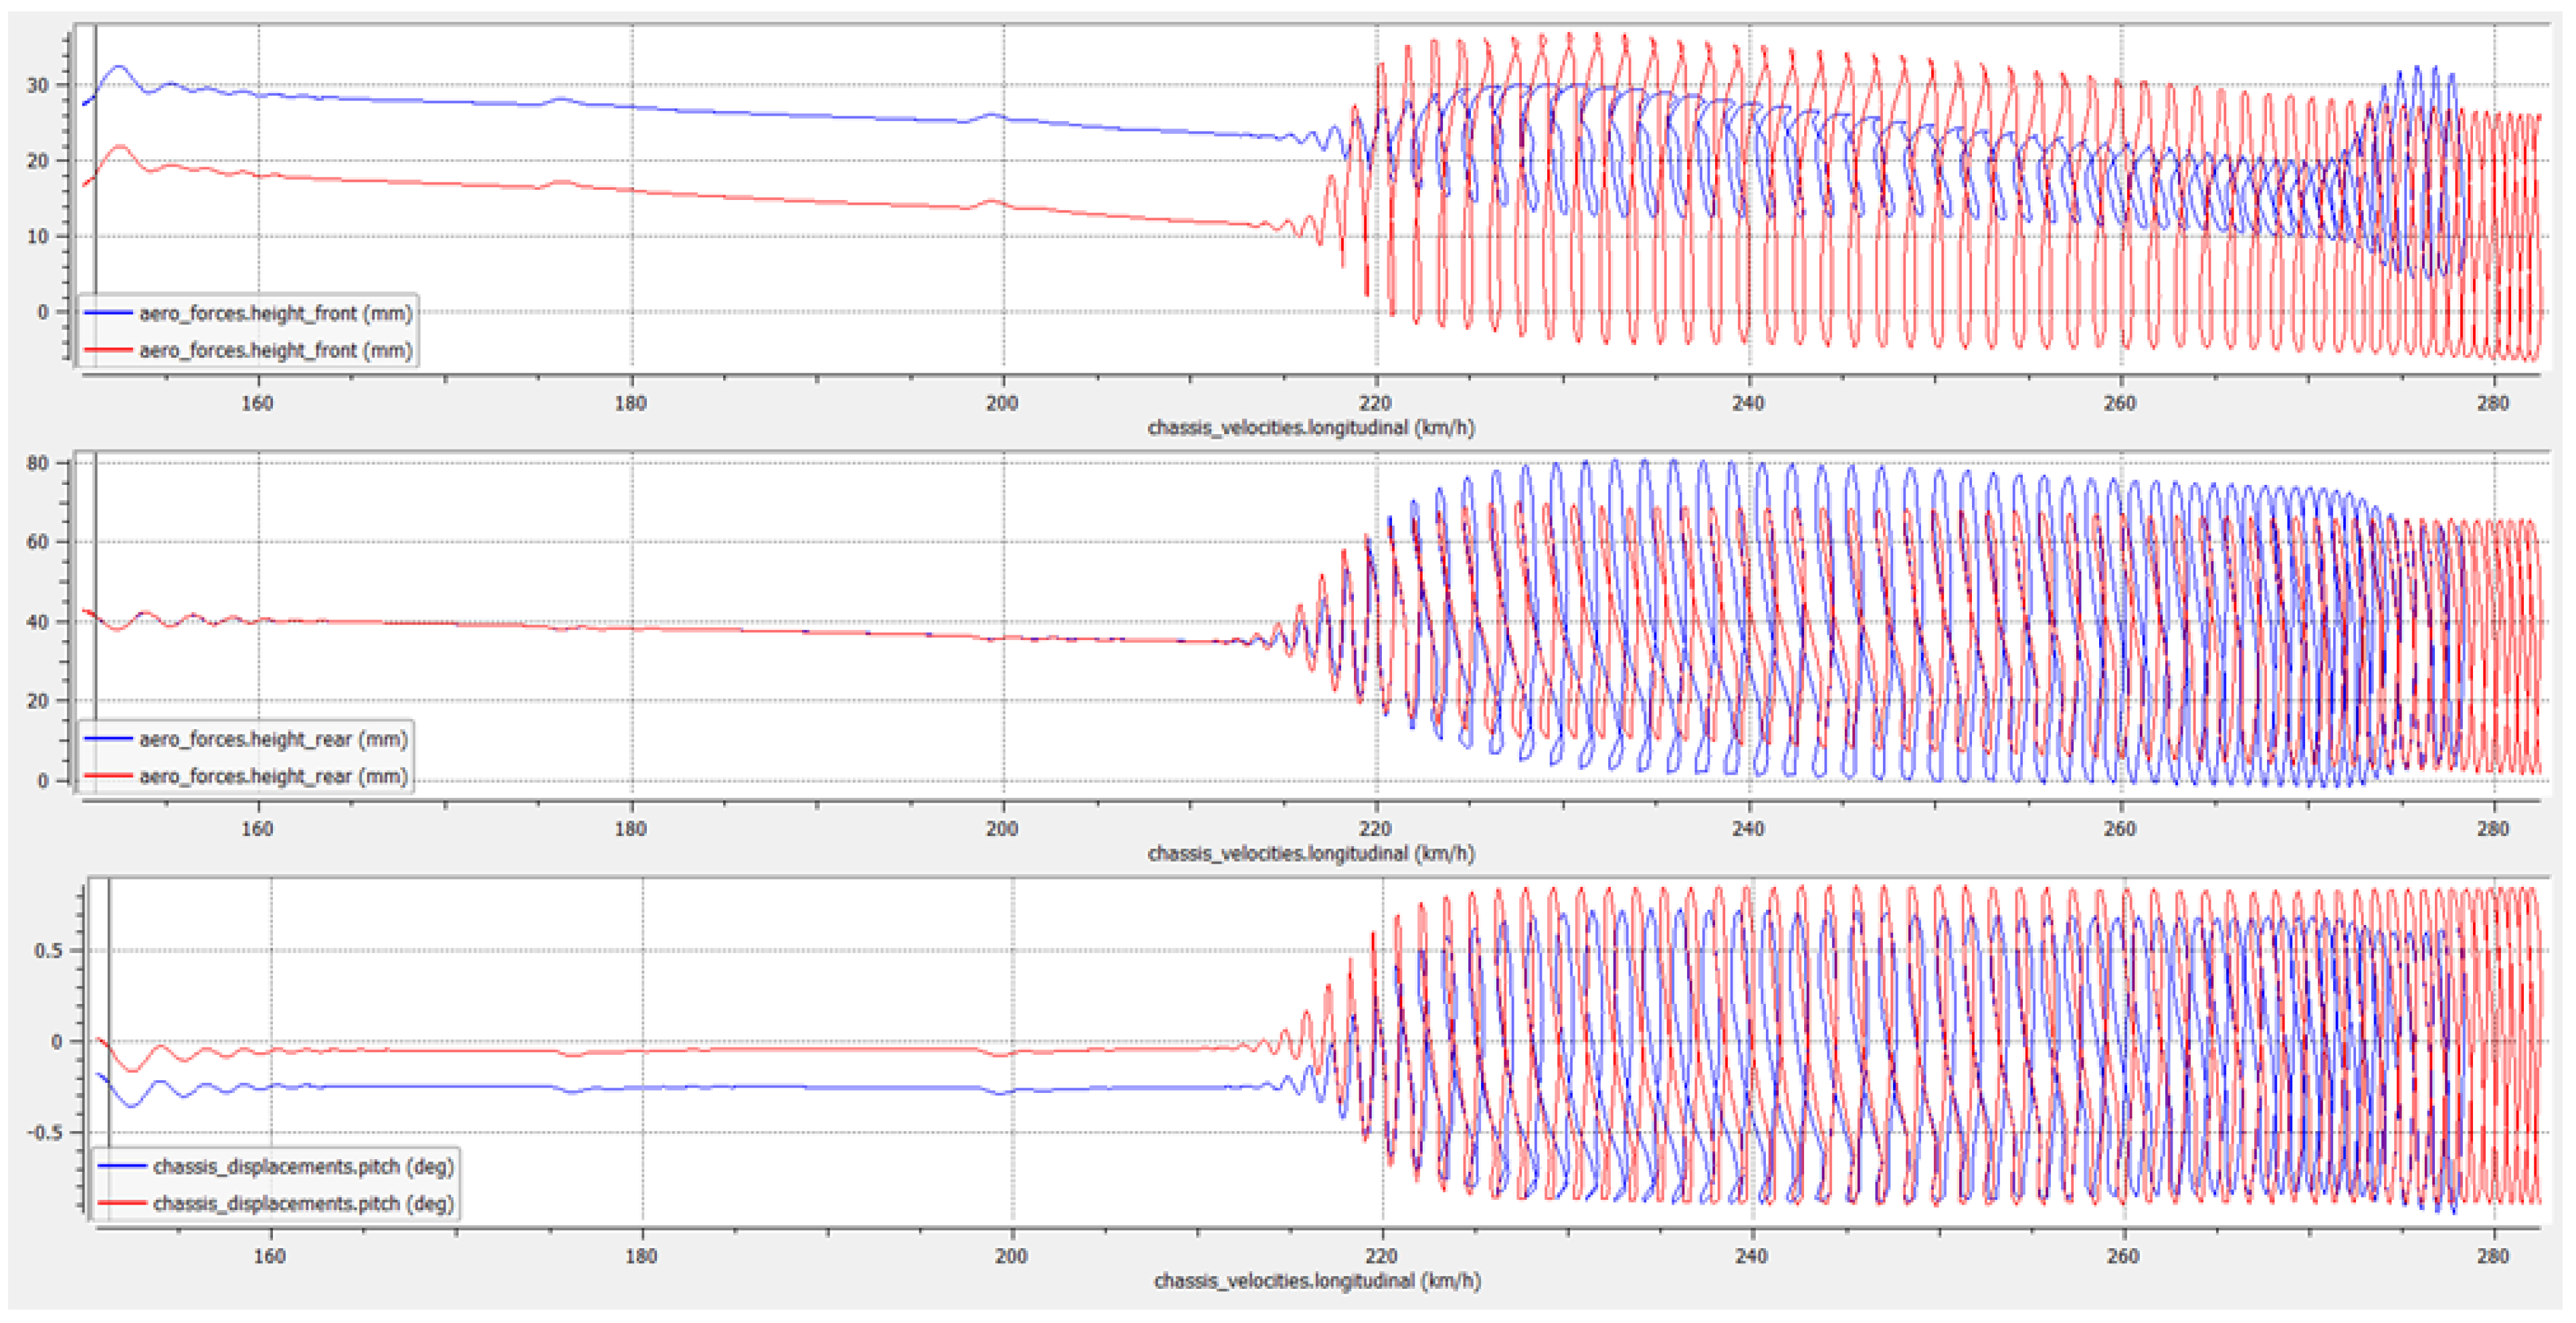Image resolution: width=2576 pixels, height=1323 pixels.
Task: Click the 160 tick label on top plot
Action: pos(257,403)
